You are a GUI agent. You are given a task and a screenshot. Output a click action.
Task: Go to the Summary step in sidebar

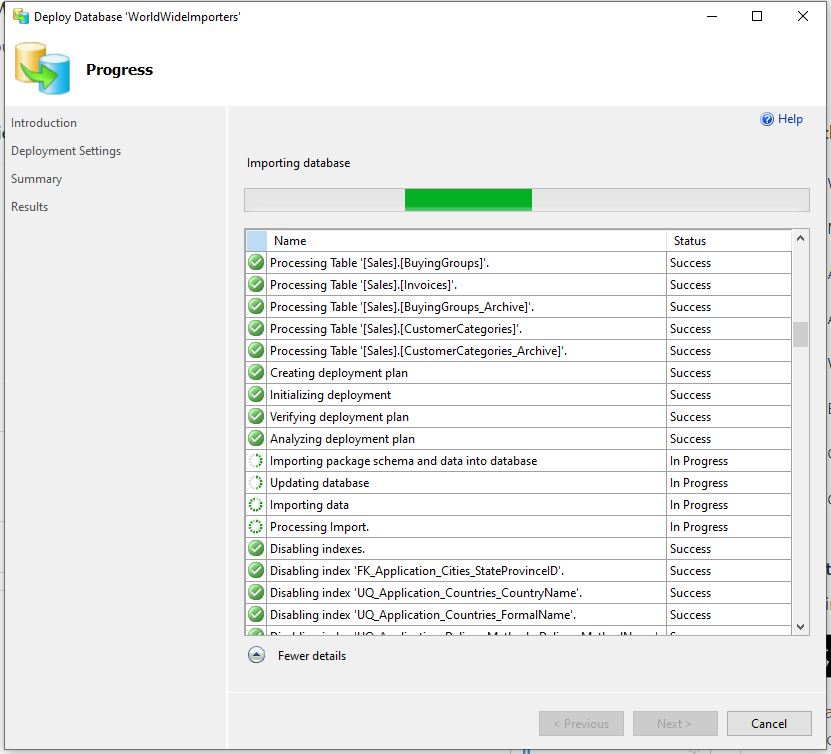[x=37, y=179]
